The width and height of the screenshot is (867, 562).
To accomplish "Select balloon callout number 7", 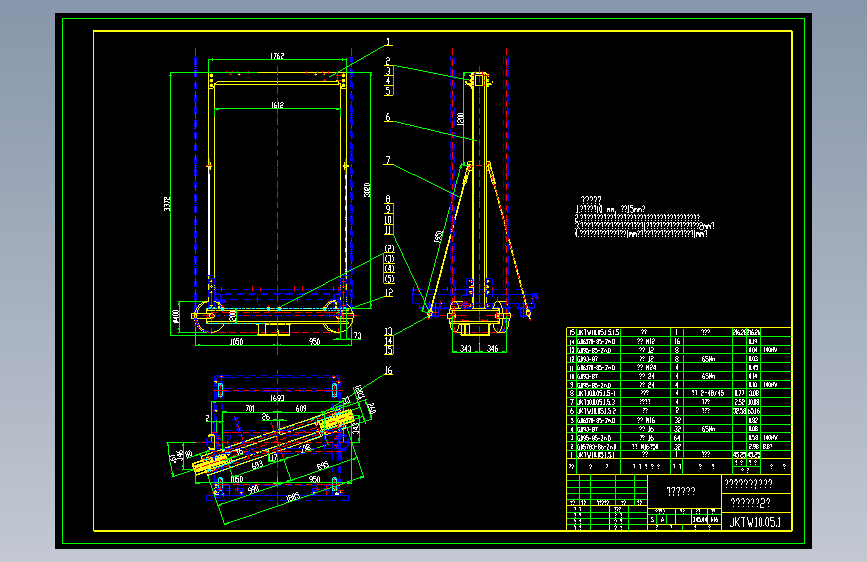I will pyautogui.click(x=388, y=160).
